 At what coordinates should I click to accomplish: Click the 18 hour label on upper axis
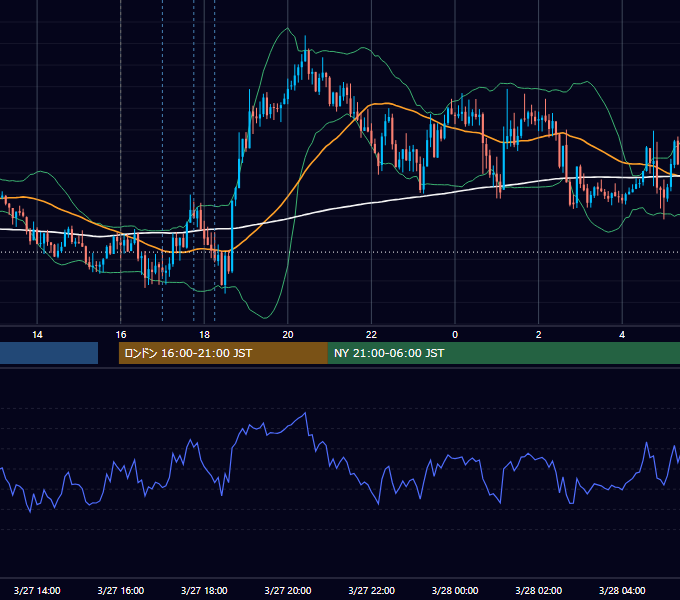pyautogui.click(x=204, y=335)
